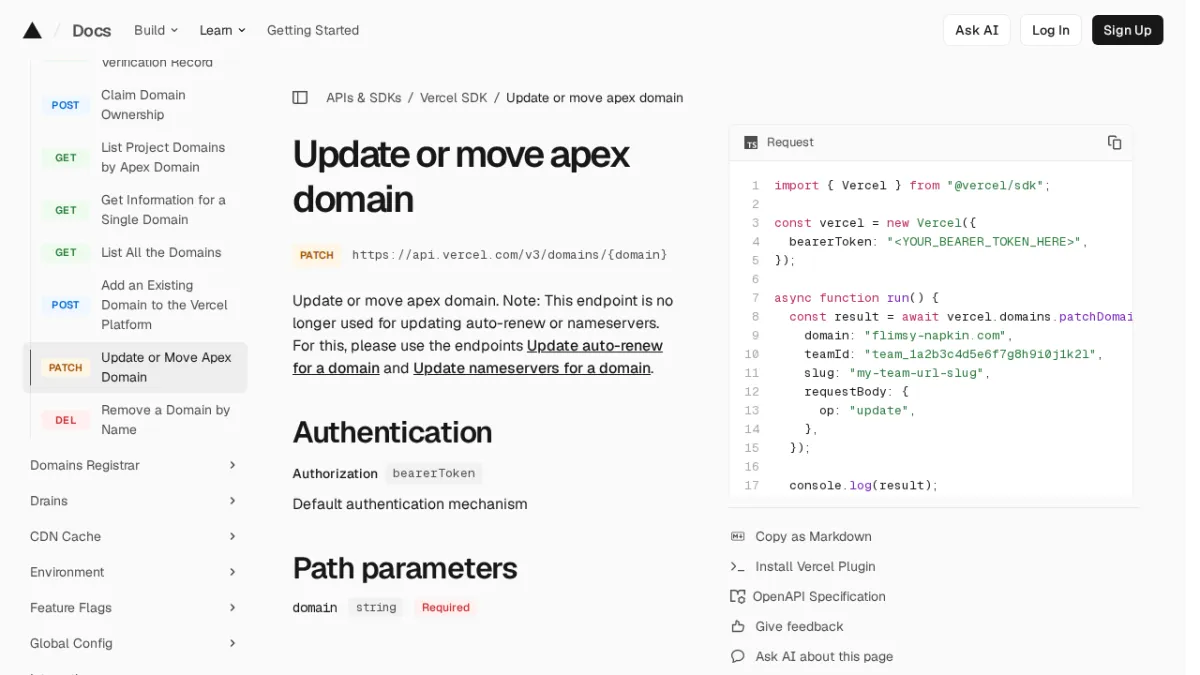The height and width of the screenshot is (675, 1200).
Task: Click the Install Vercel Plugin terminal icon
Action: pyautogui.click(x=738, y=566)
